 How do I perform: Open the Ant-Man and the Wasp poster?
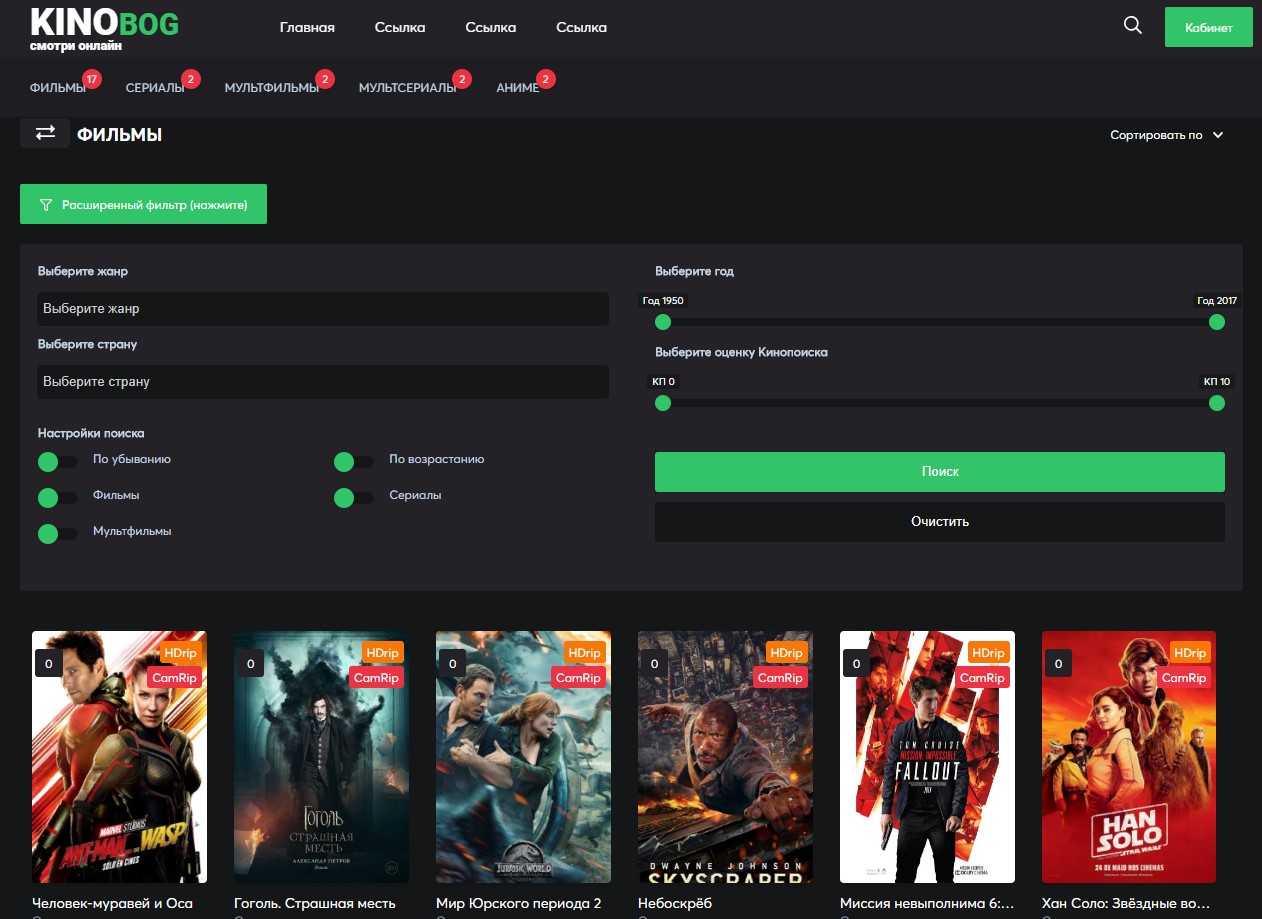(119, 757)
